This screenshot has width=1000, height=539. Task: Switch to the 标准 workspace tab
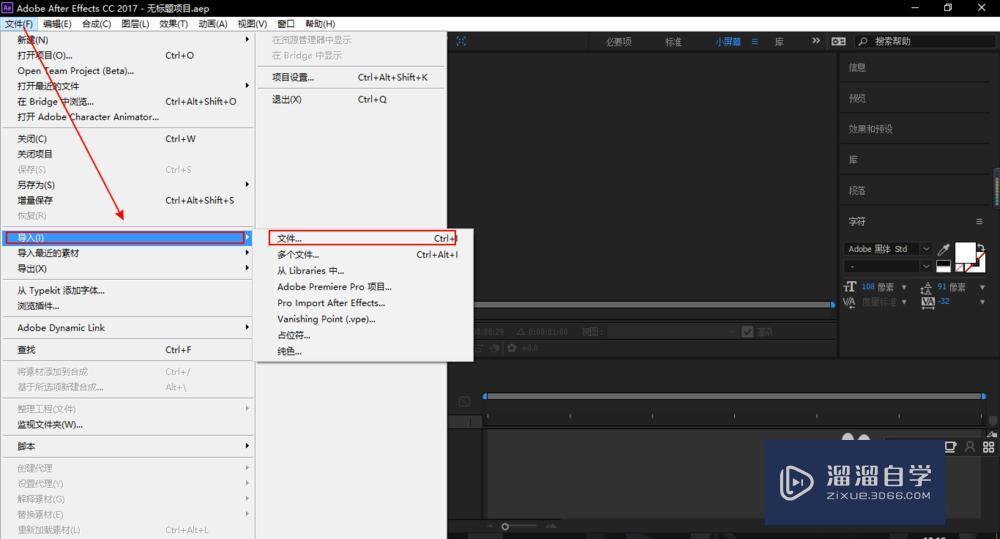click(673, 41)
